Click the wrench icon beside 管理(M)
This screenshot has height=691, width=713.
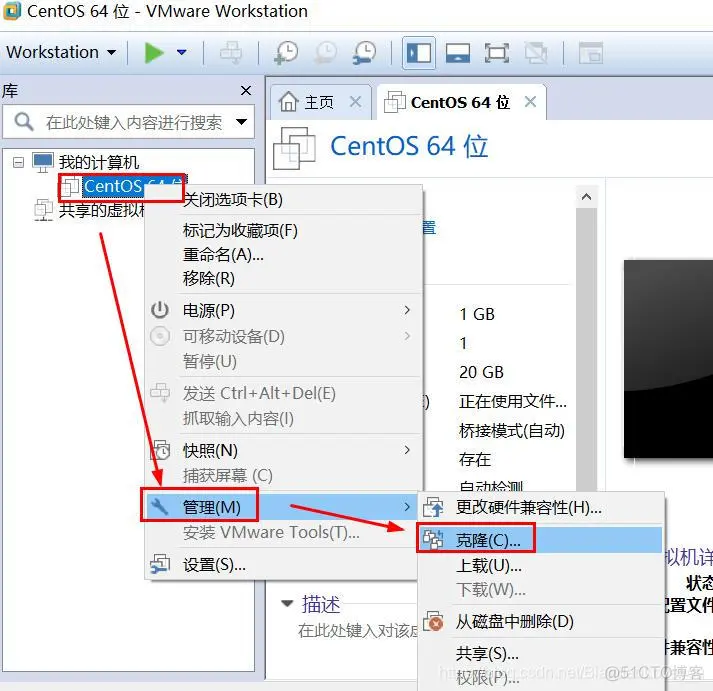pyautogui.click(x=160, y=506)
